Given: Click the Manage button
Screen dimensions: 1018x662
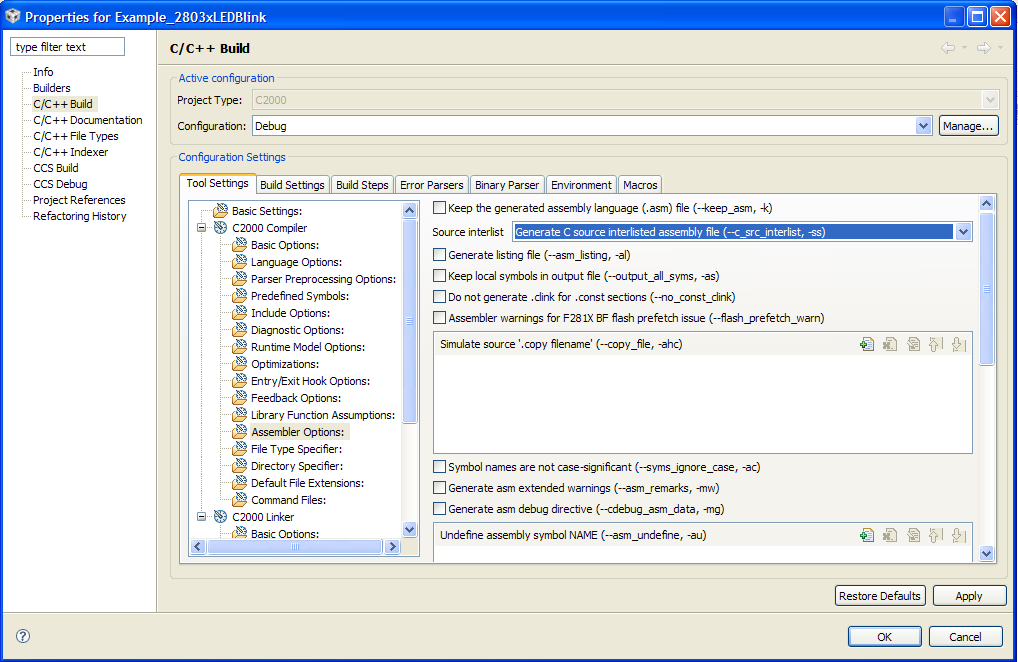Looking at the screenshot, I should [969, 124].
